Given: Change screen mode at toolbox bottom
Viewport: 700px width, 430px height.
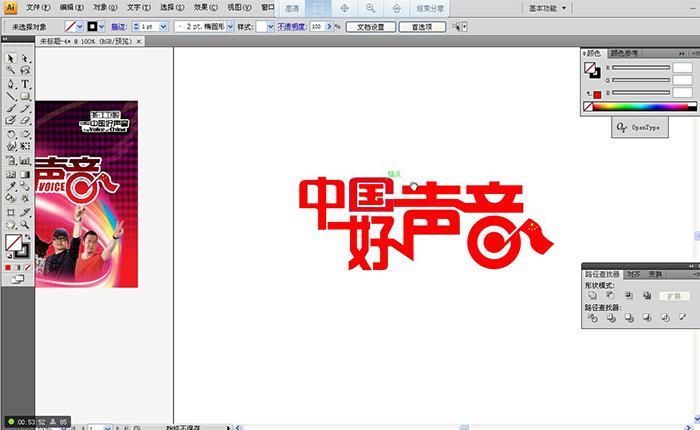Looking at the screenshot, I should [18, 280].
